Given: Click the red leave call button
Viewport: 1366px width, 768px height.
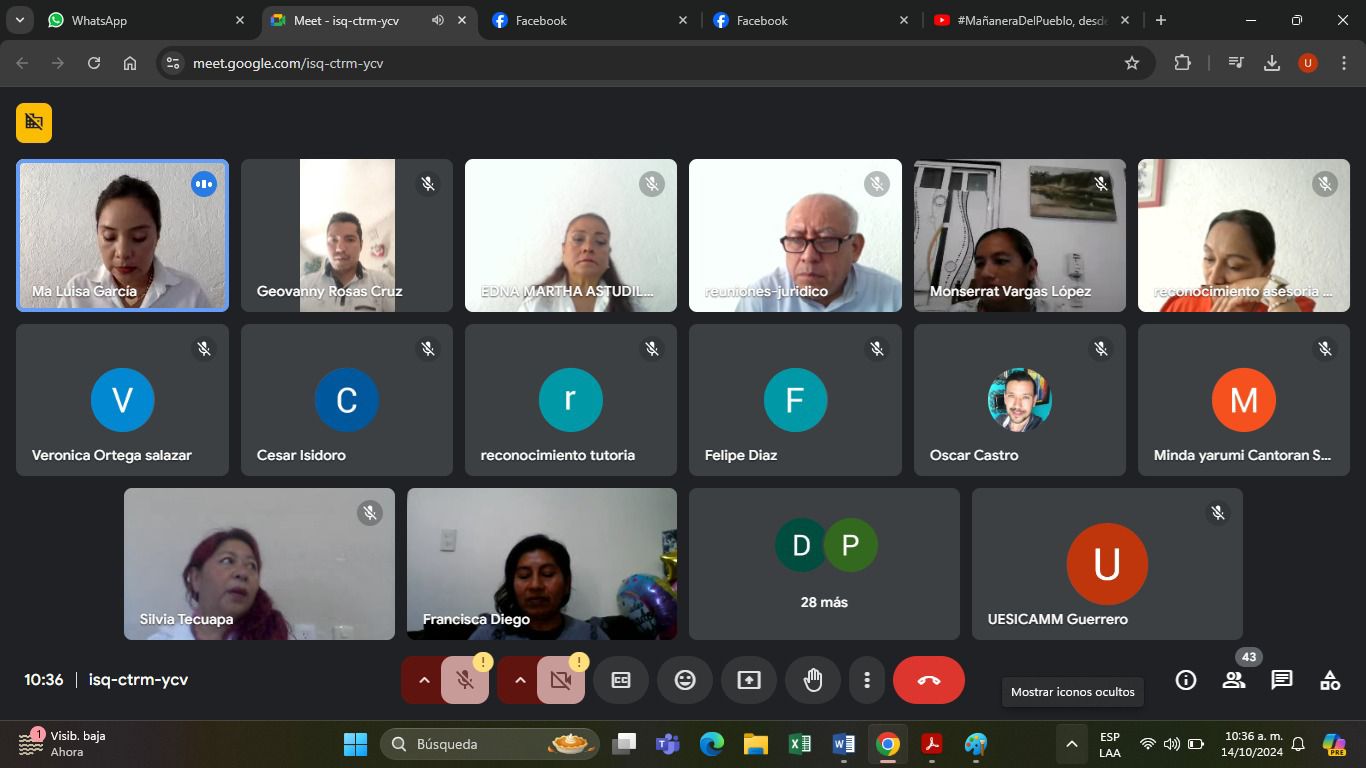Looking at the screenshot, I should point(928,680).
